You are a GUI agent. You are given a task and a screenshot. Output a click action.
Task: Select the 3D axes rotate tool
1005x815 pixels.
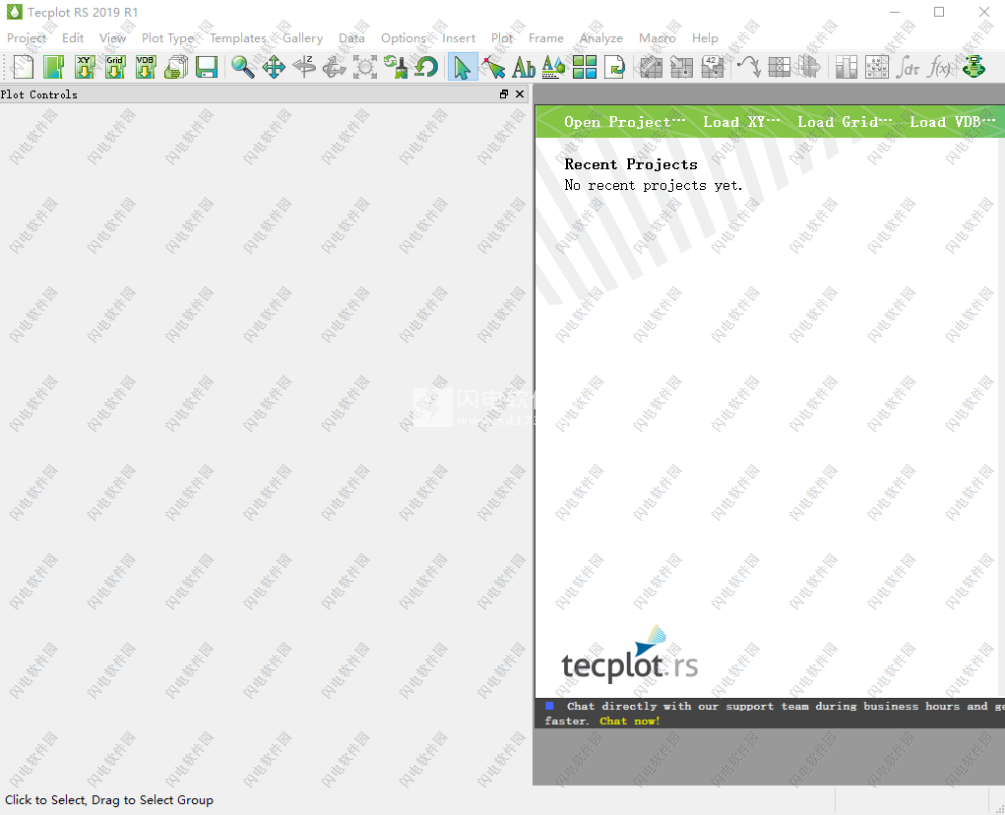pos(334,67)
